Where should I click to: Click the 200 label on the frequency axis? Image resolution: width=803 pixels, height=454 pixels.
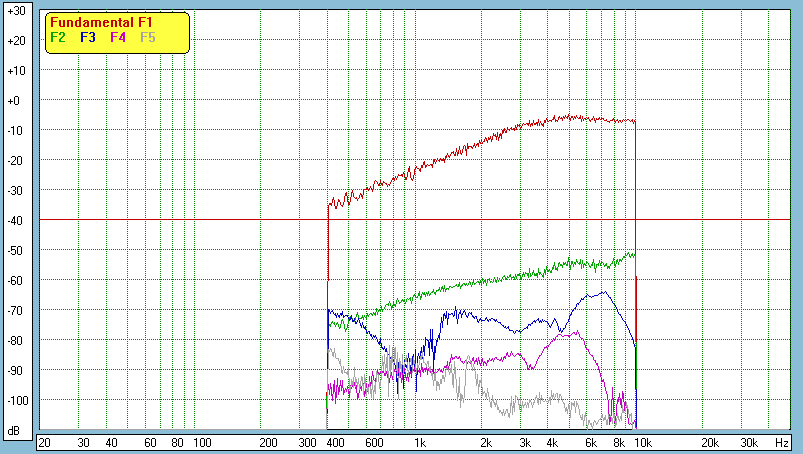click(x=268, y=442)
